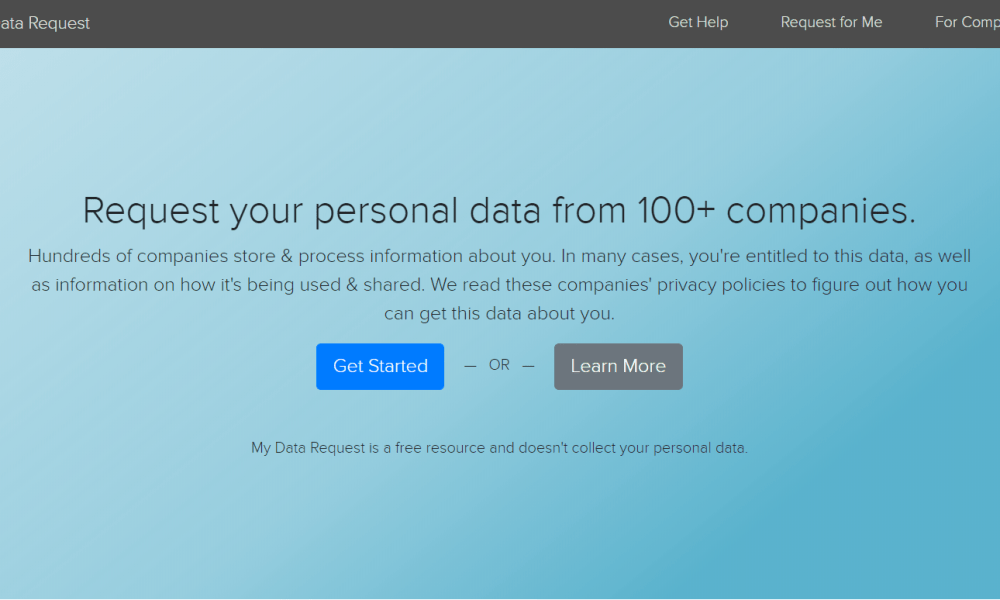Open the Get Help navigation link
Viewport: 1000px width, 600px height.
(x=698, y=22)
